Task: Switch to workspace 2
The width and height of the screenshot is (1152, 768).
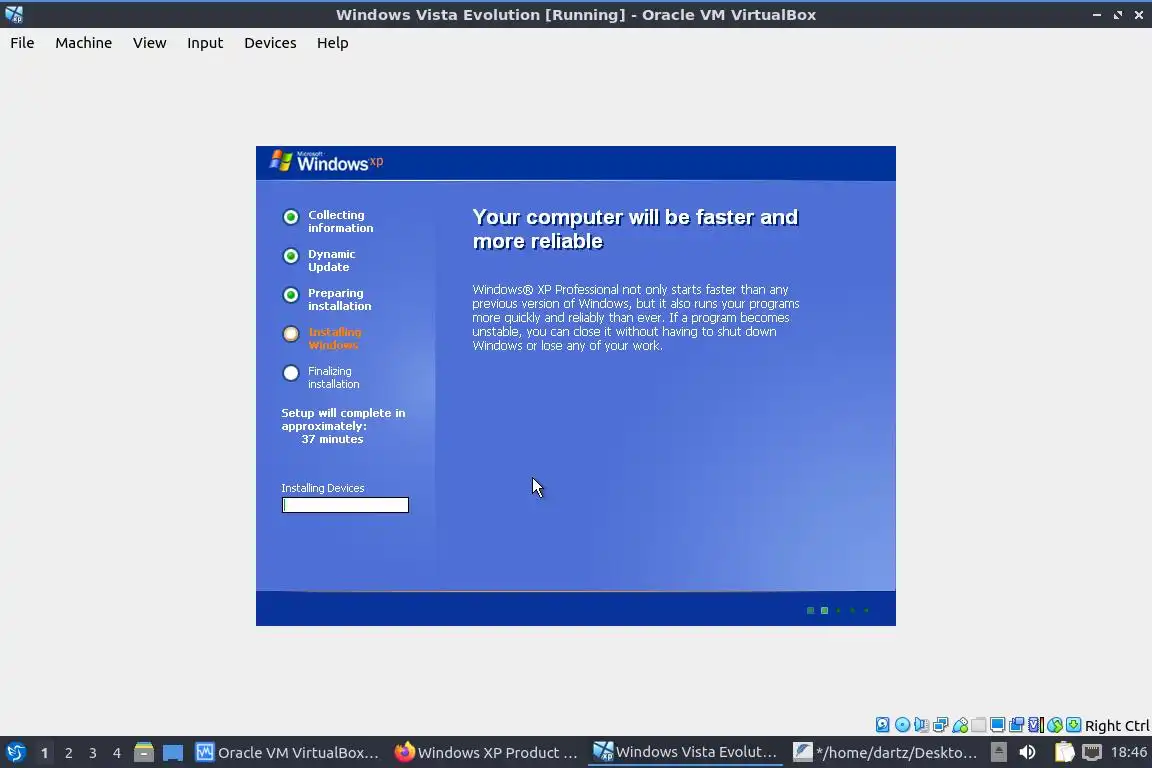Action: pyautogui.click(x=69, y=753)
